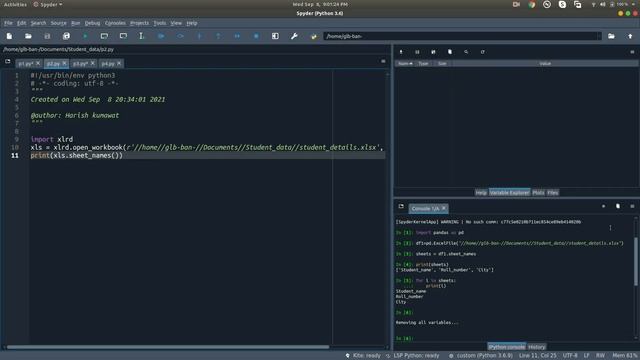Create a new file from the toolbar
Viewport: 640px width, 360px height.
9,36
